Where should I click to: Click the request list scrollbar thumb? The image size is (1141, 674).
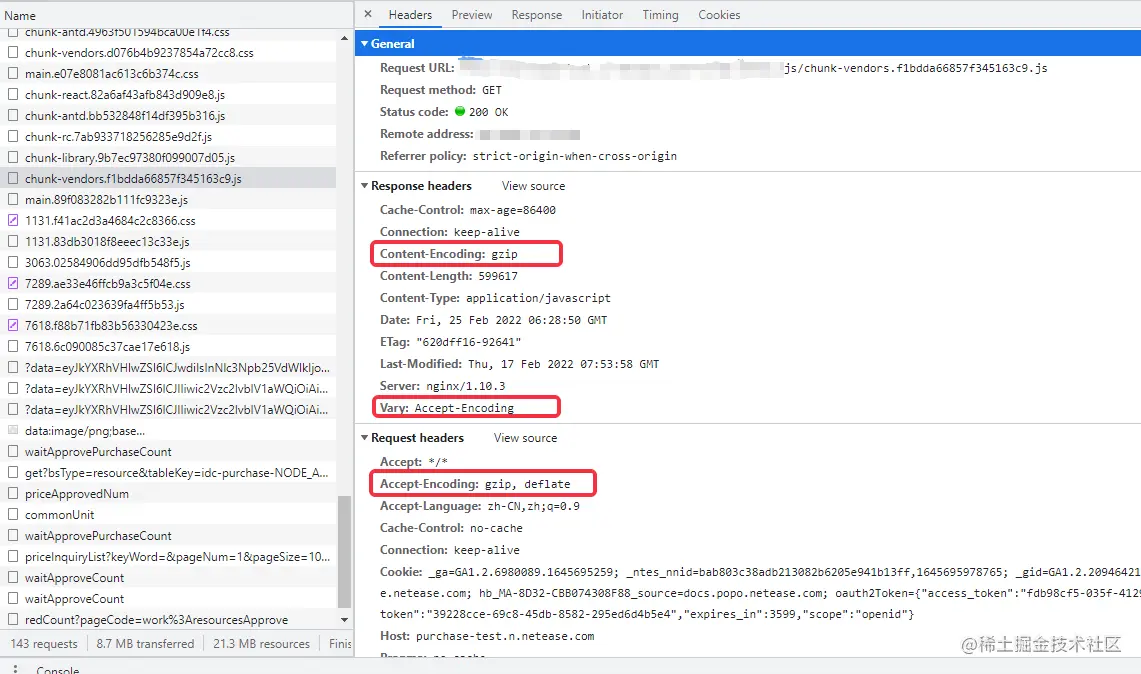(x=344, y=552)
